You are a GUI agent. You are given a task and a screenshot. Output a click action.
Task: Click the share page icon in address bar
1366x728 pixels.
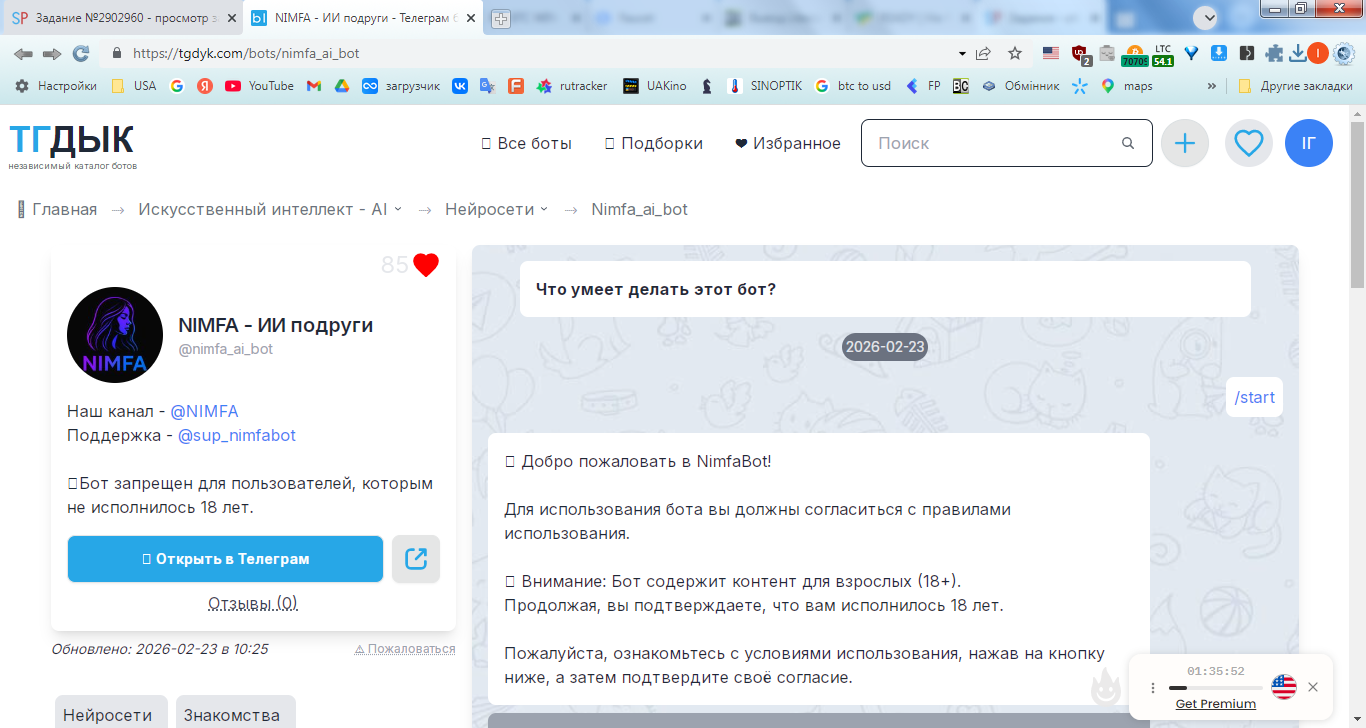[x=984, y=53]
